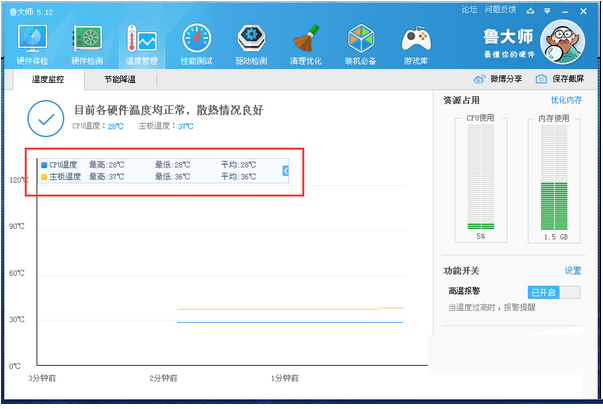Image resolution: width=603 pixels, height=409 pixels.
Task: Click 保存截屏 save screenshot text
Action: tap(568, 79)
